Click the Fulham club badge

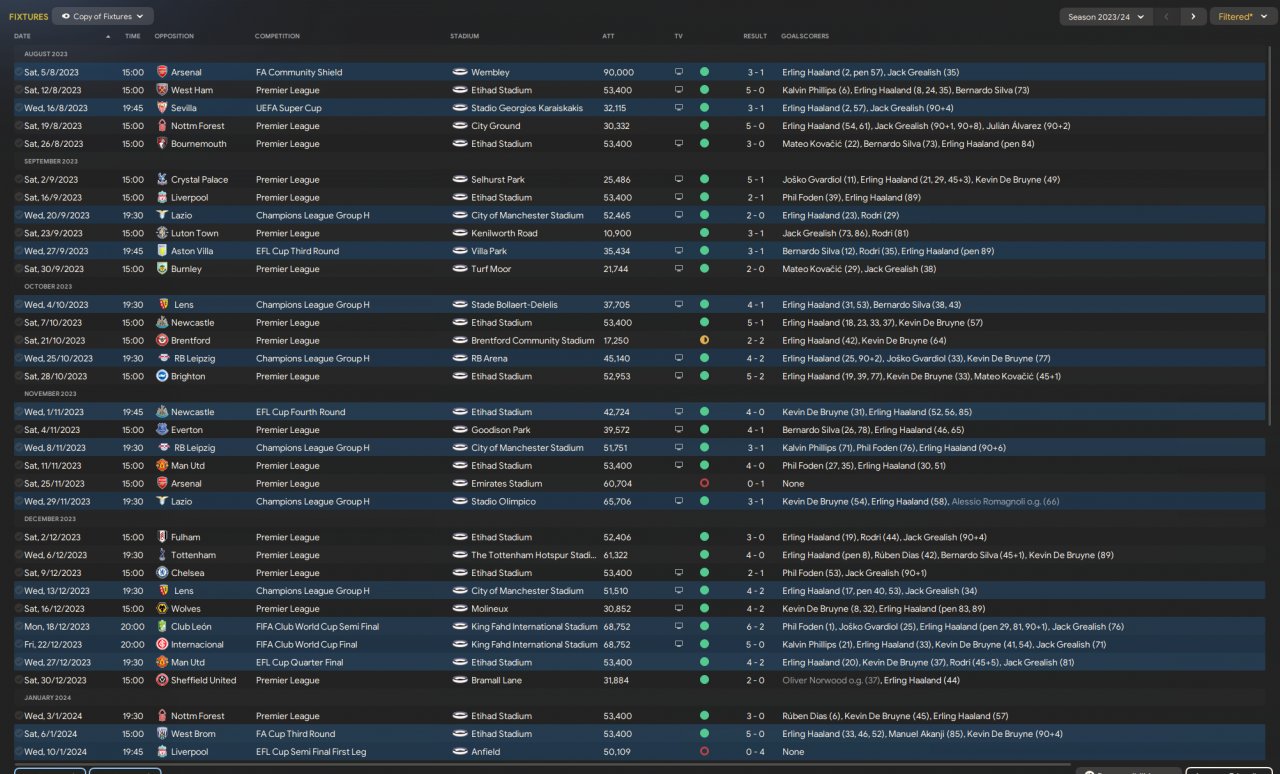pos(162,537)
